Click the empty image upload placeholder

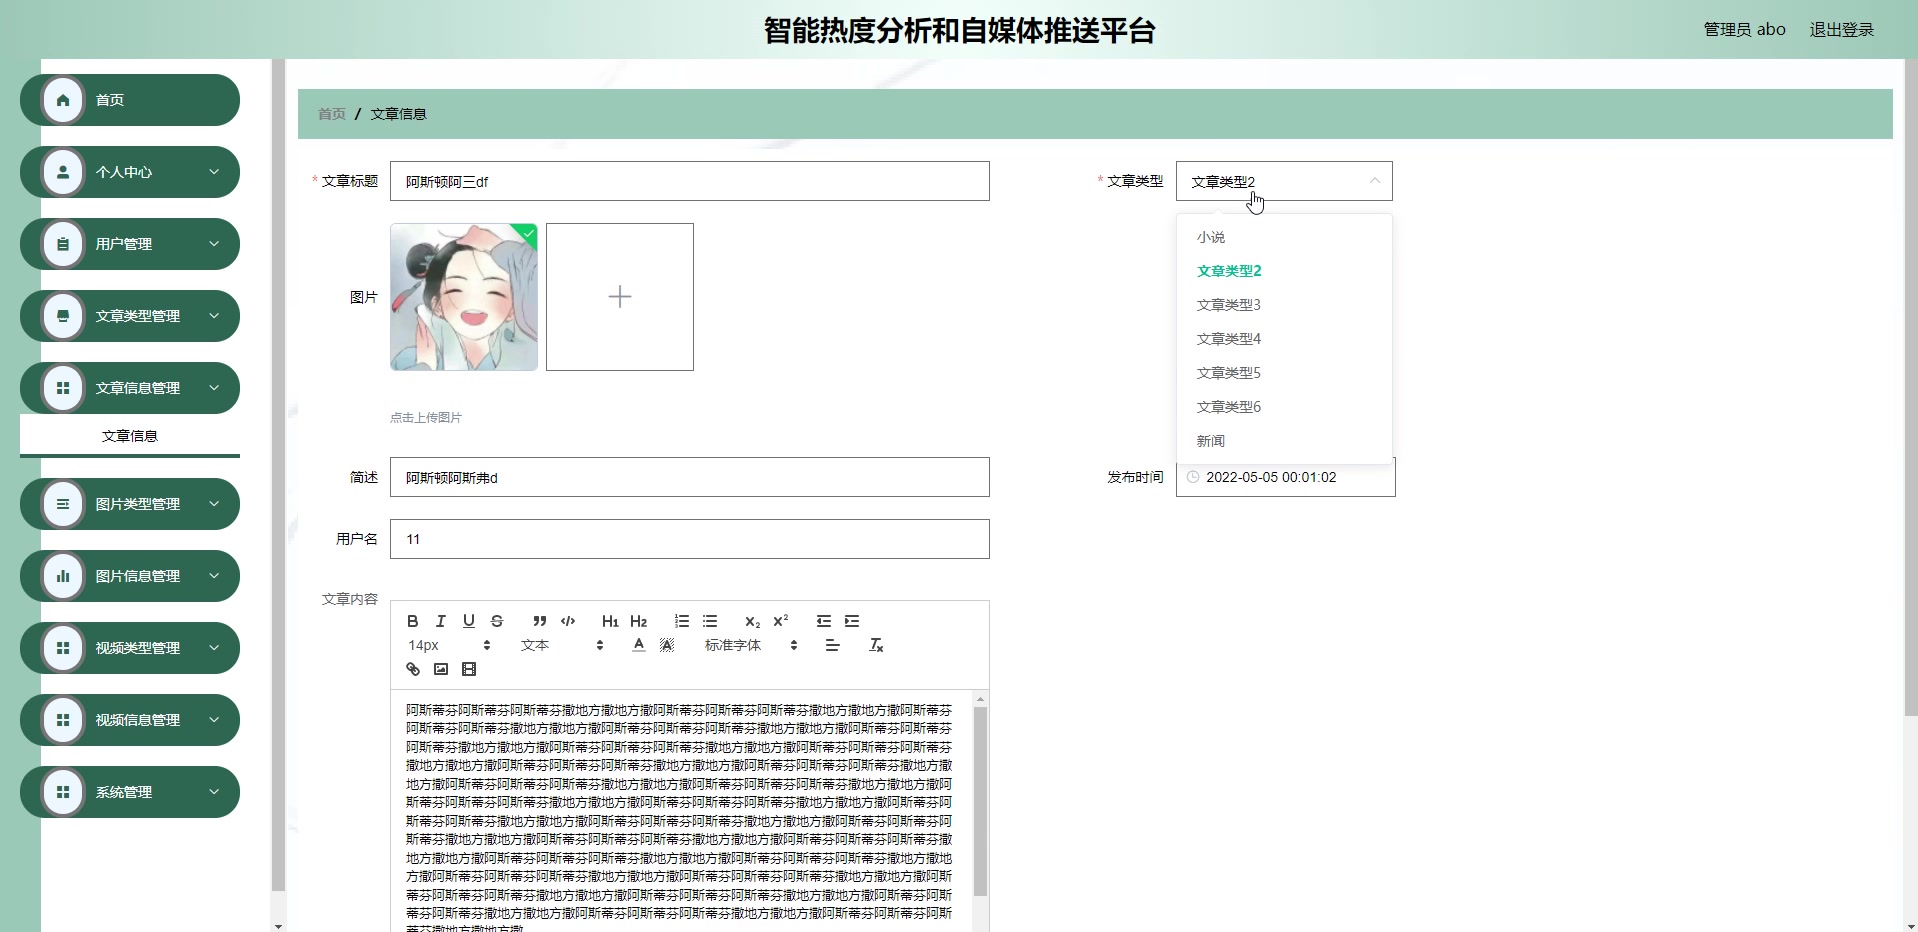click(619, 296)
